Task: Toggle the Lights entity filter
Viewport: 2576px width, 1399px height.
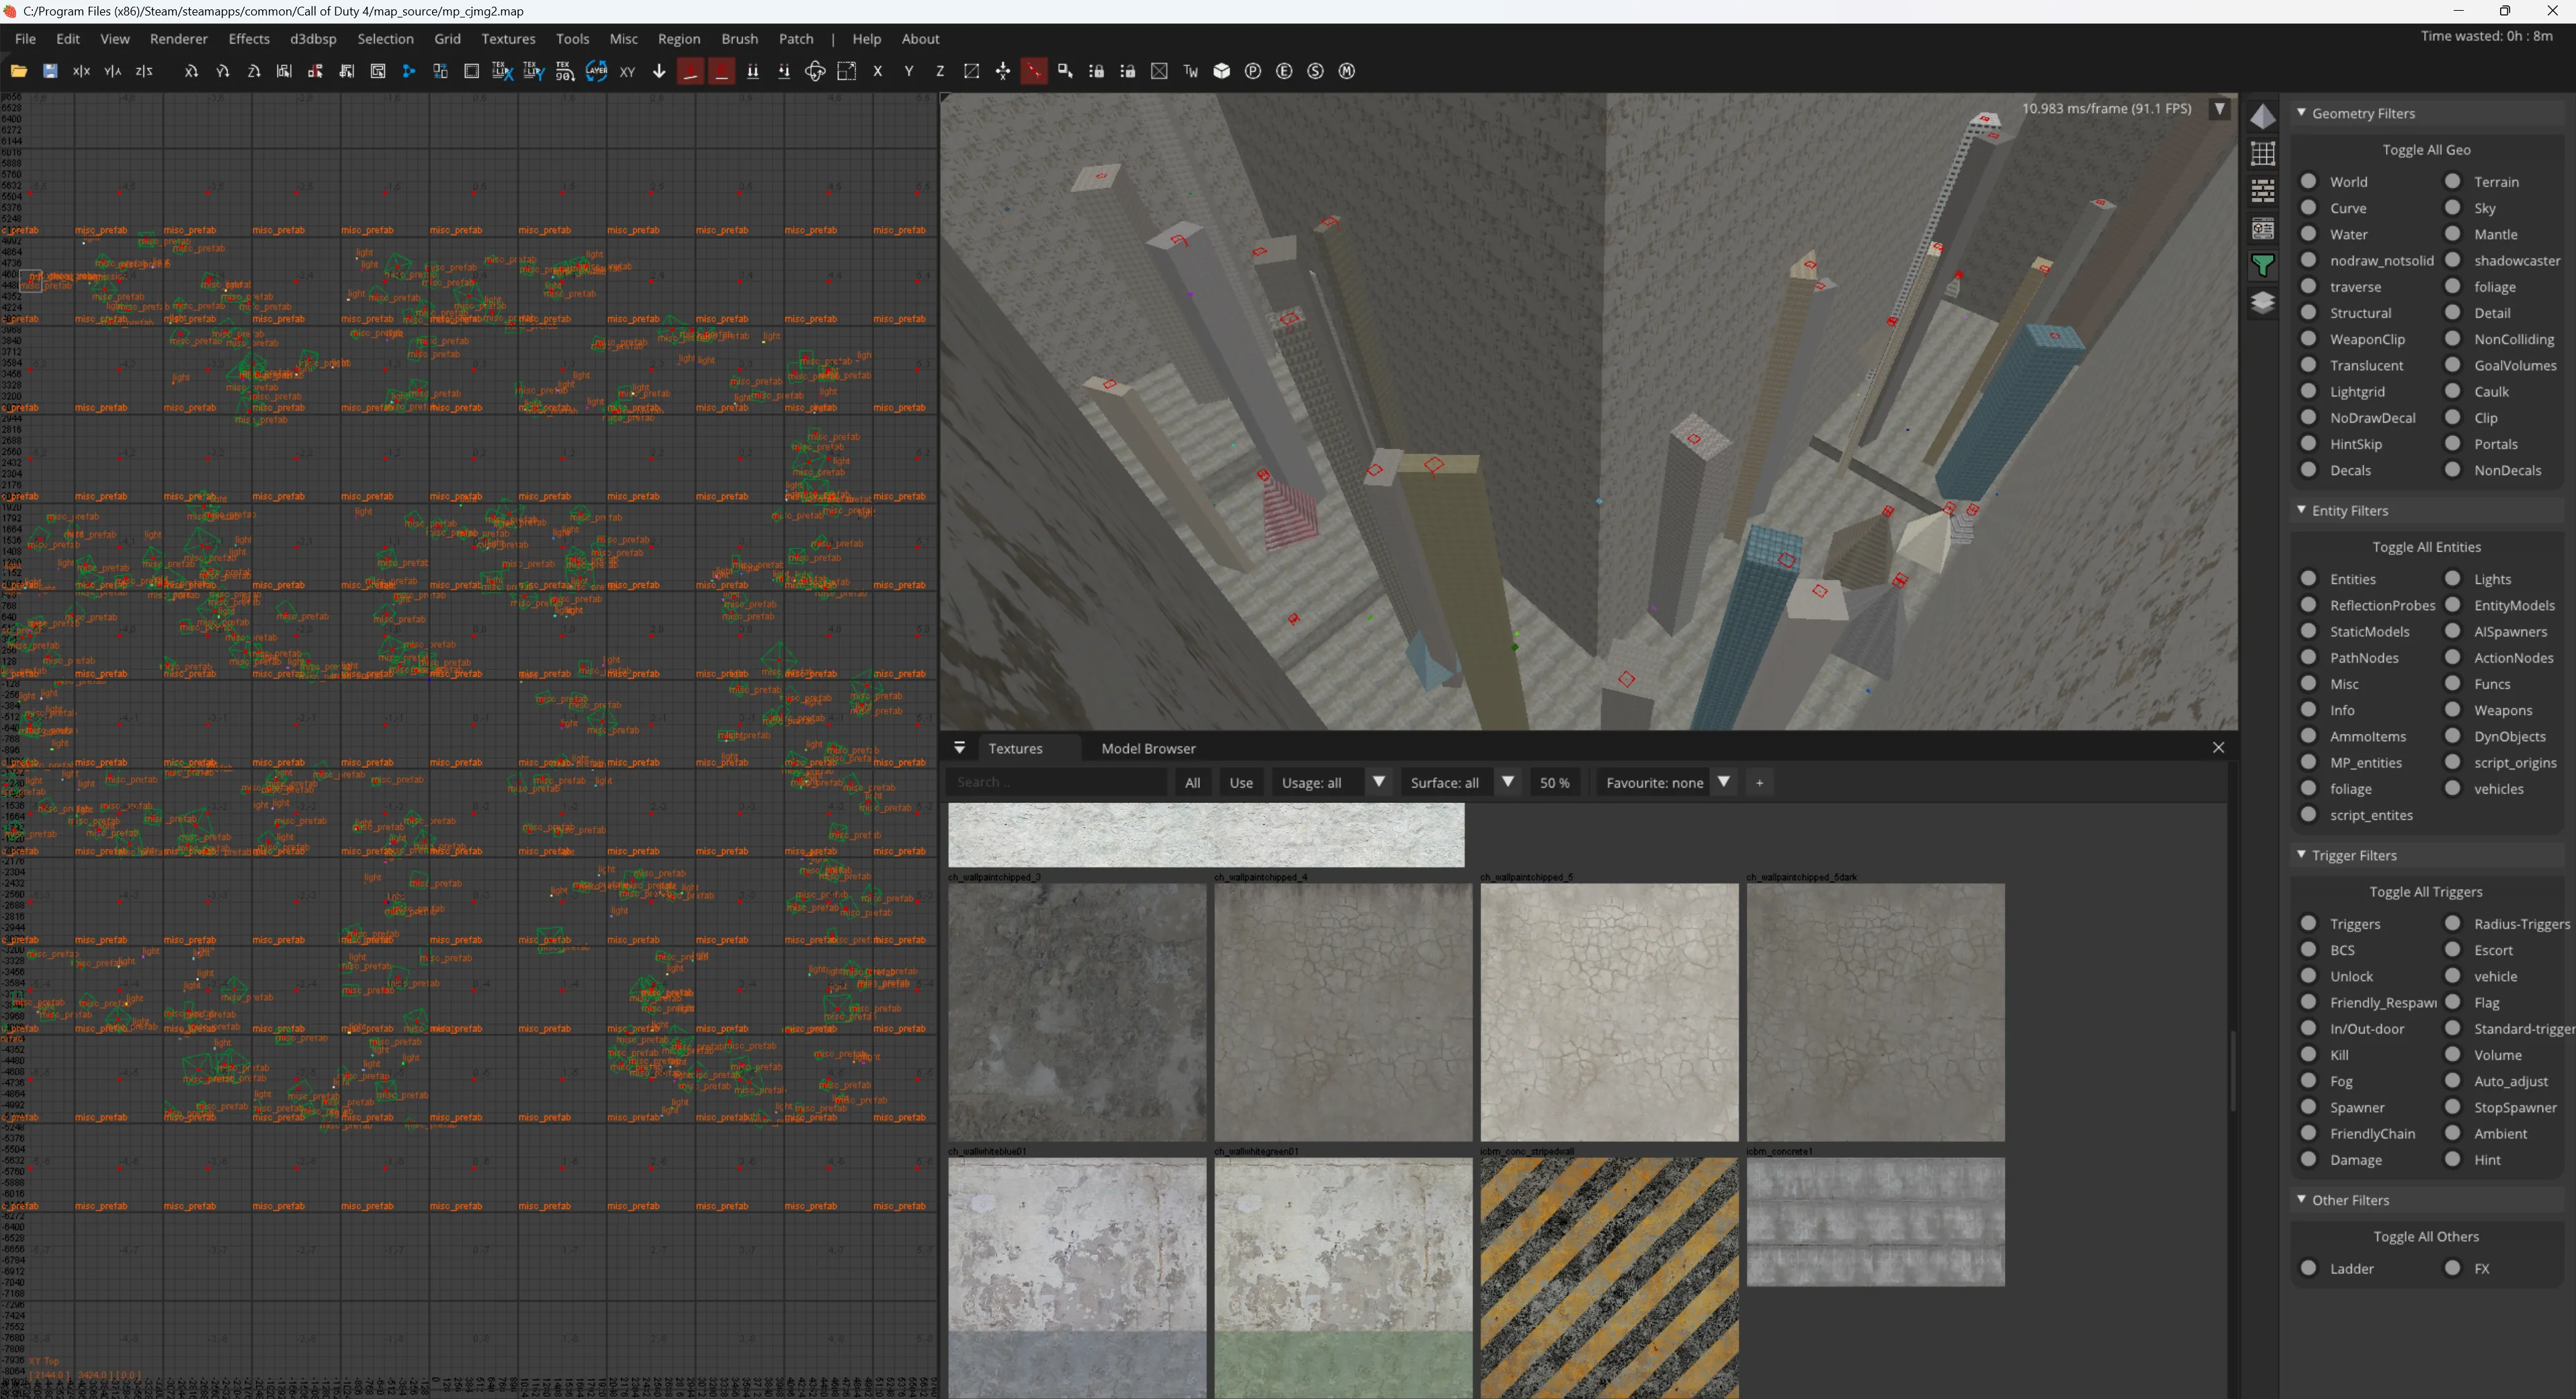Action: [2453, 578]
